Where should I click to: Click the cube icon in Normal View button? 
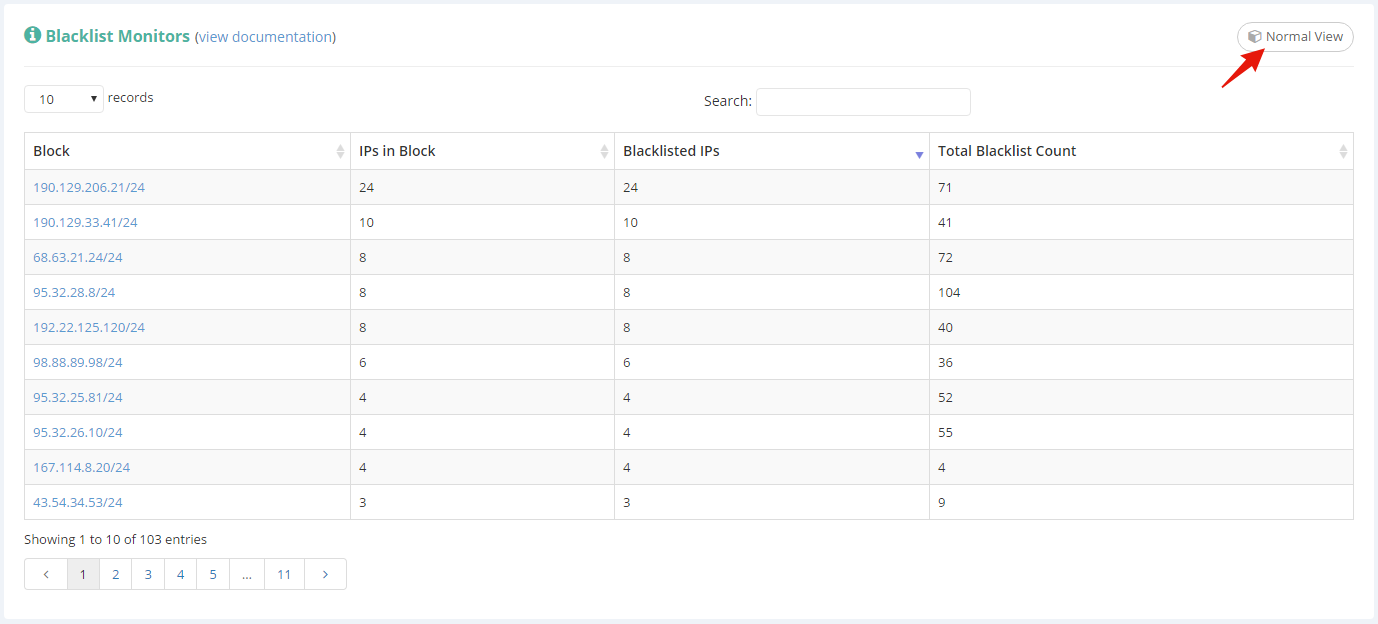1254,37
